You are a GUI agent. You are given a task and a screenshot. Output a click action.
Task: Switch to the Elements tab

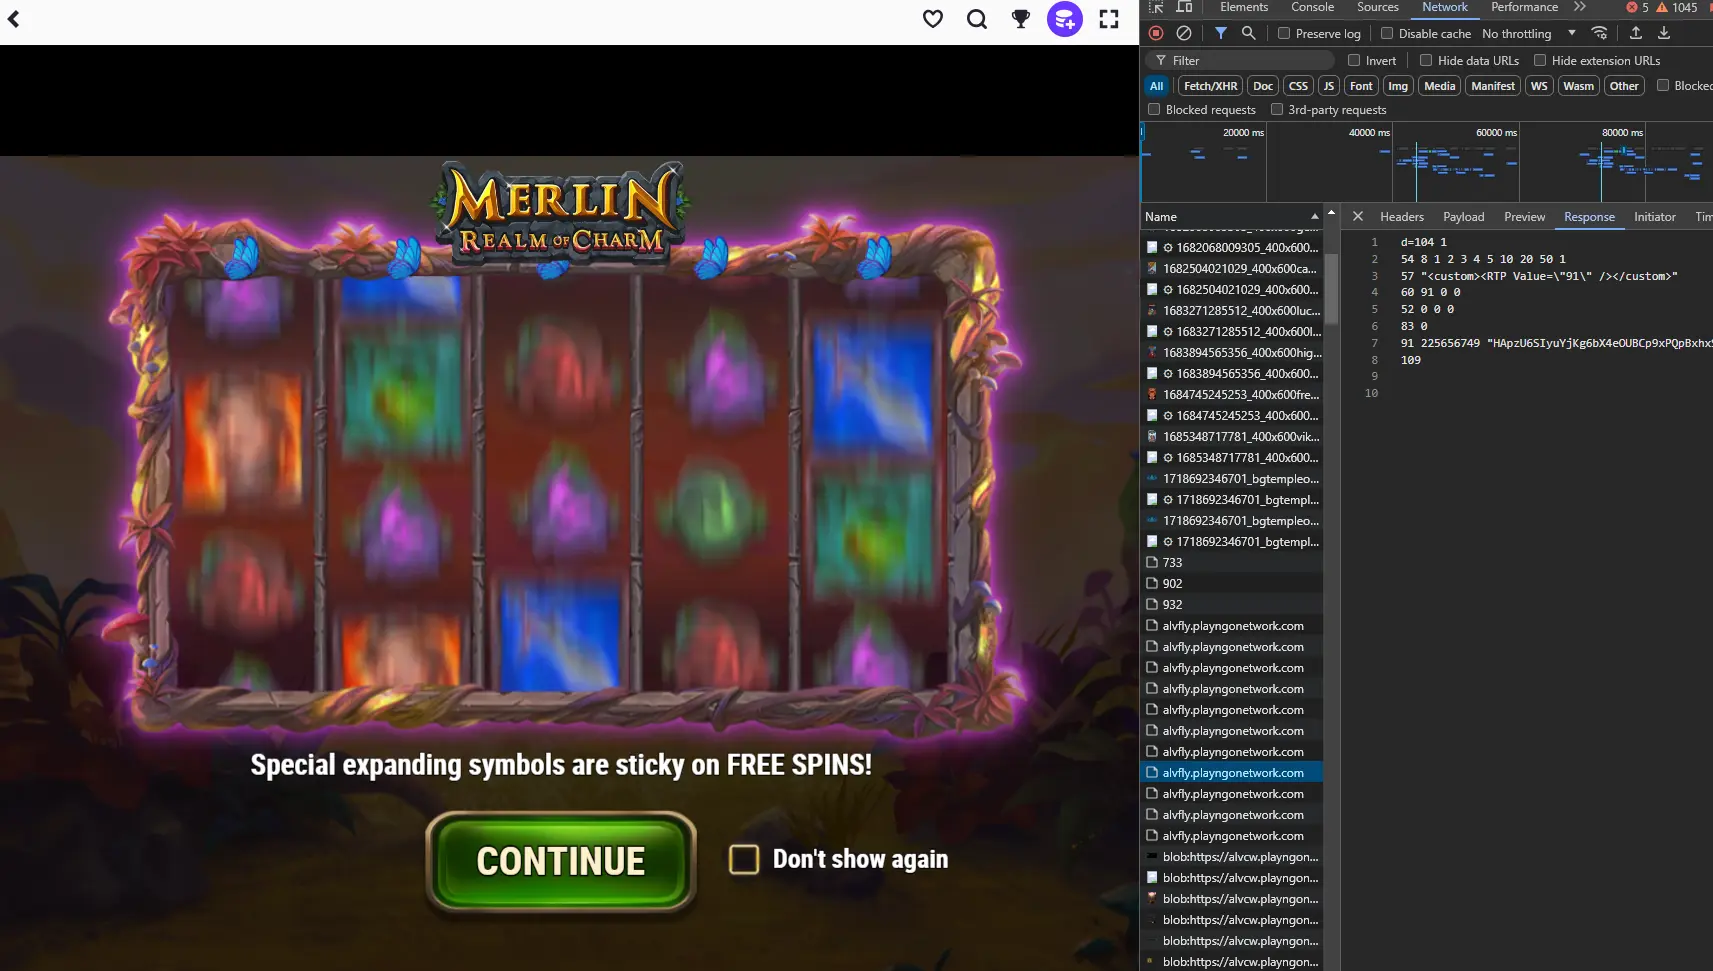point(1244,7)
